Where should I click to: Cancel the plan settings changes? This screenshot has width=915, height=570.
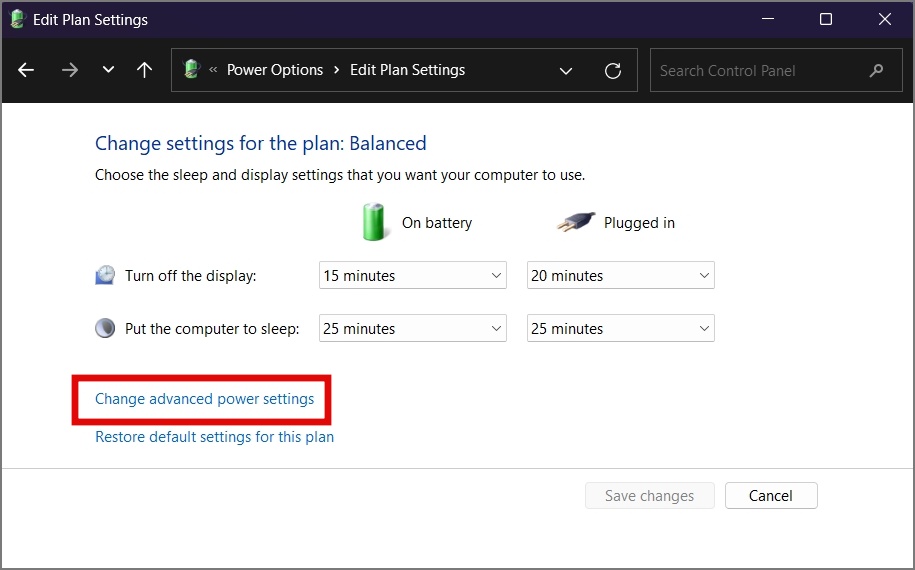[771, 496]
